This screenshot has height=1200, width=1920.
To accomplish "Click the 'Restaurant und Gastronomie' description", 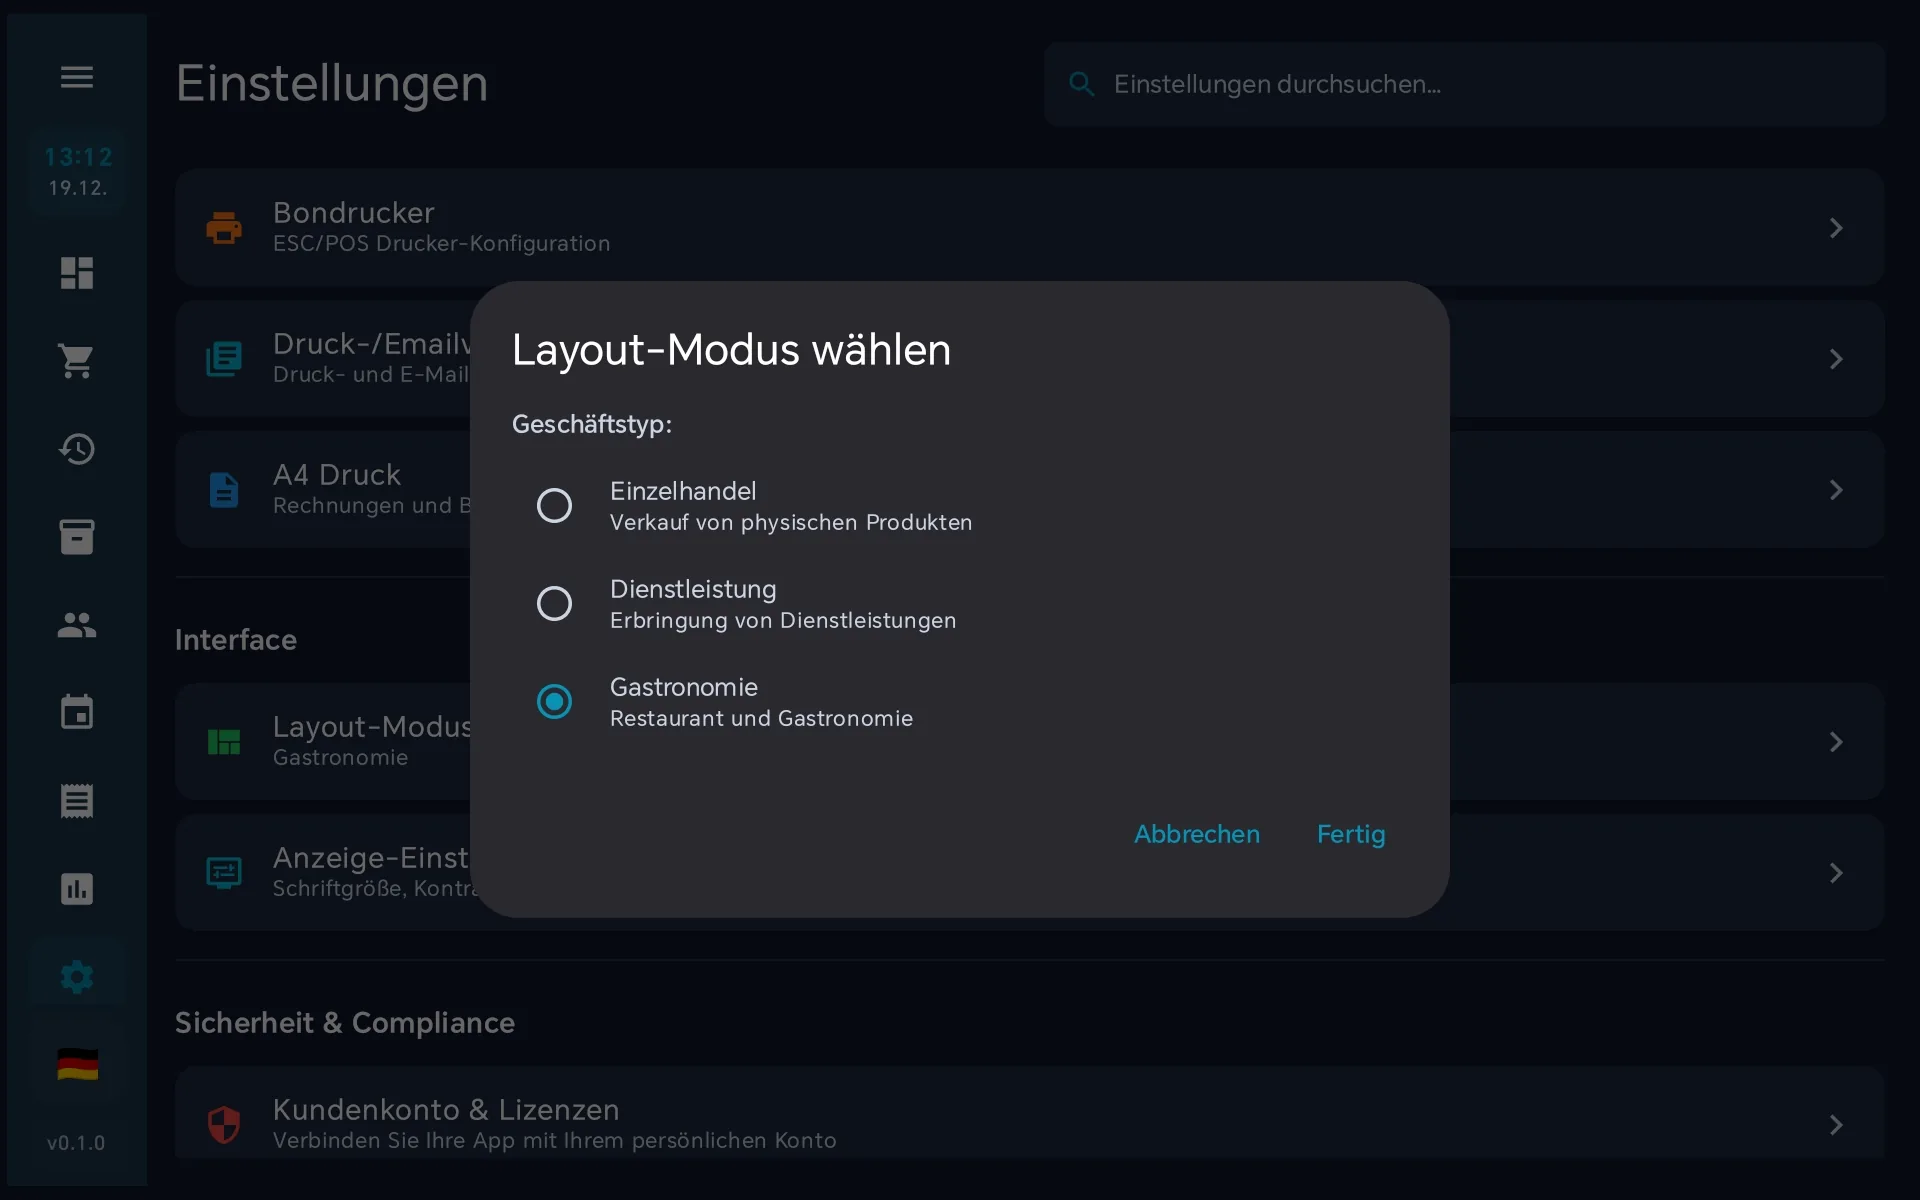I will point(761,718).
